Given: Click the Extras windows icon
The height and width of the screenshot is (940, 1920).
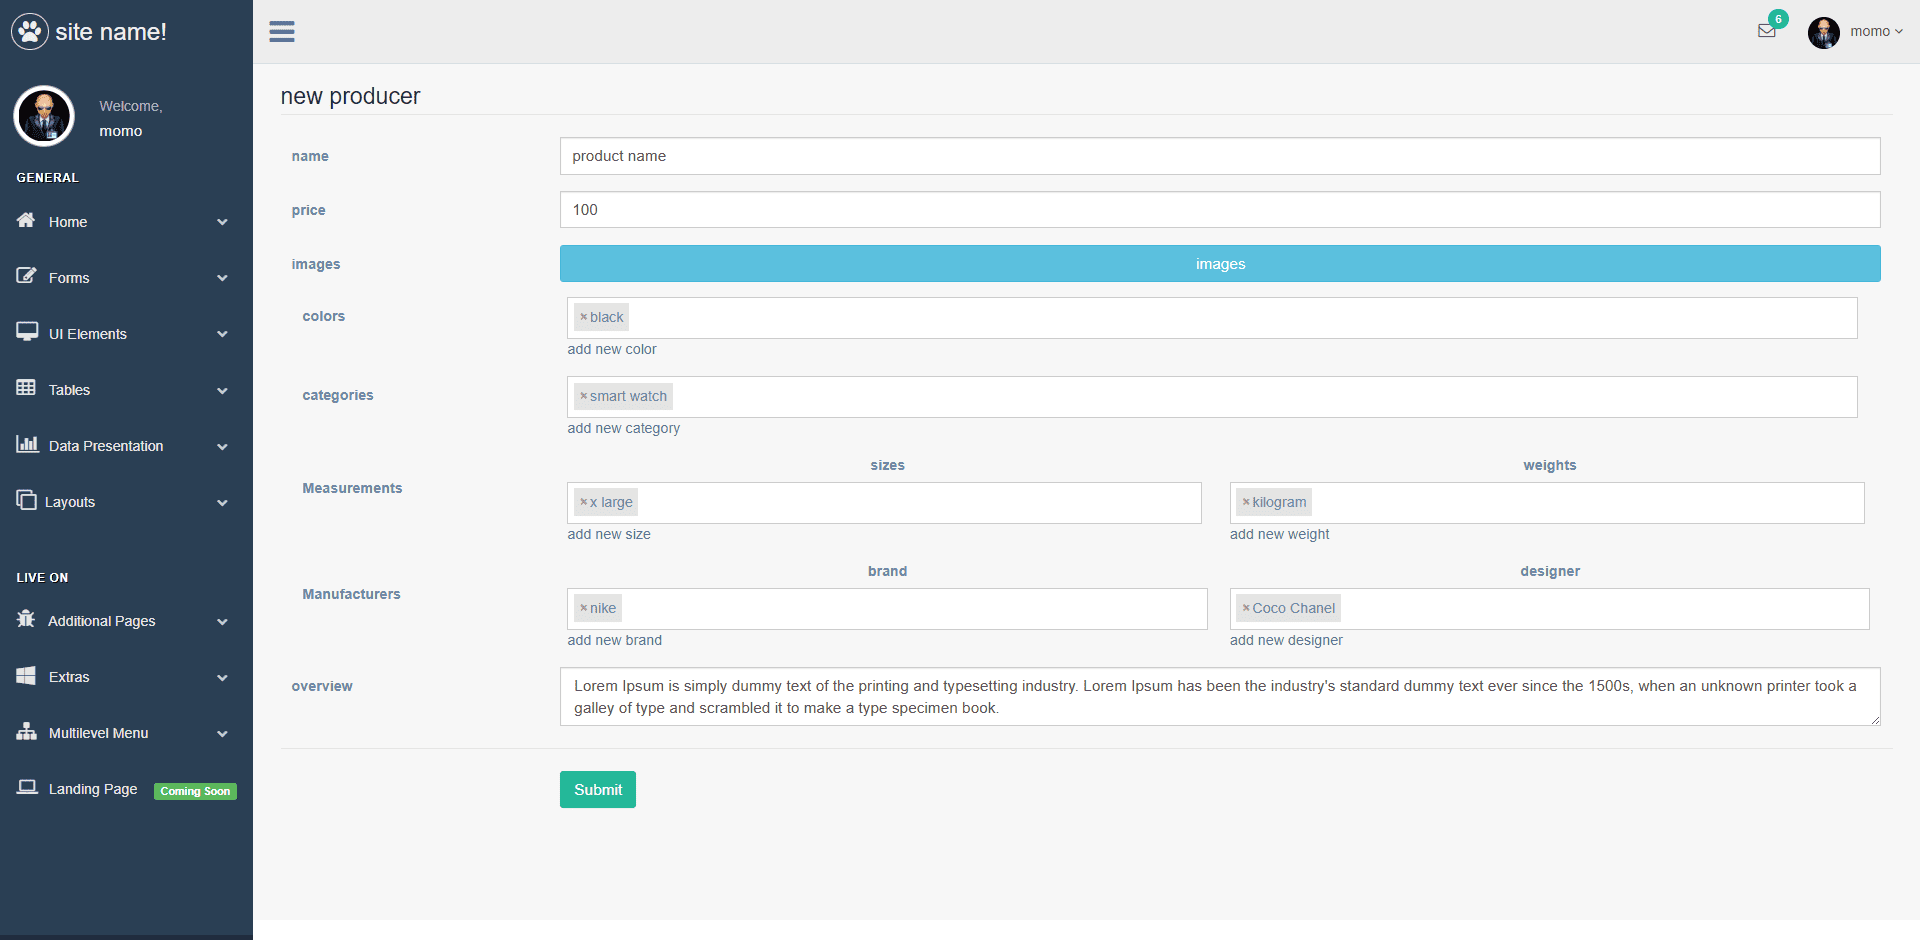Looking at the screenshot, I should (26, 676).
